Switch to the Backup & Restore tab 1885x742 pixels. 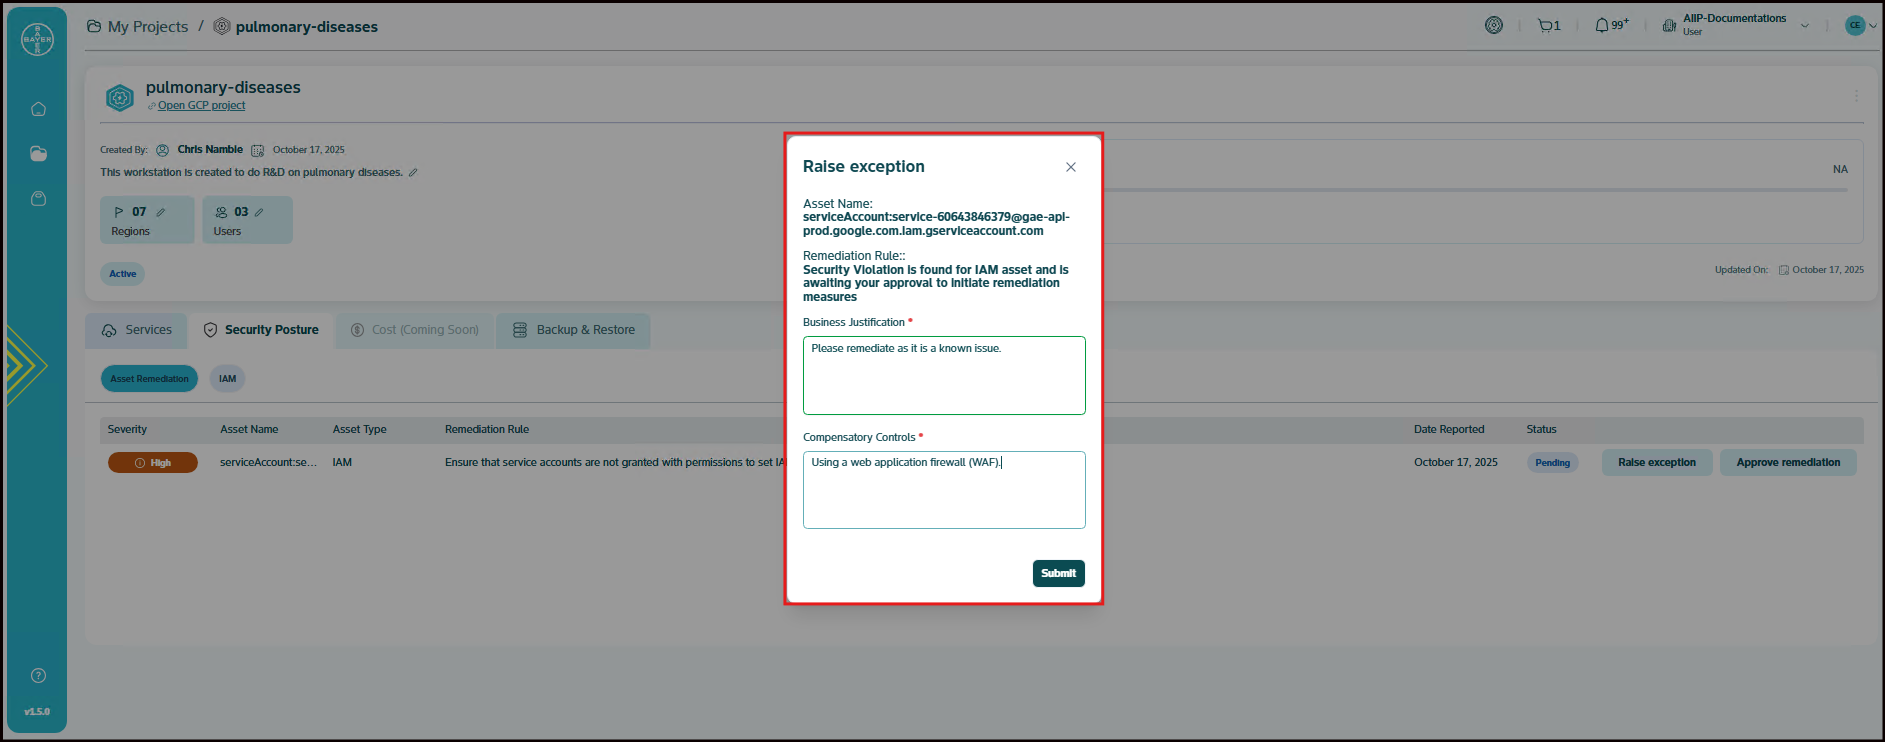(x=574, y=330)
